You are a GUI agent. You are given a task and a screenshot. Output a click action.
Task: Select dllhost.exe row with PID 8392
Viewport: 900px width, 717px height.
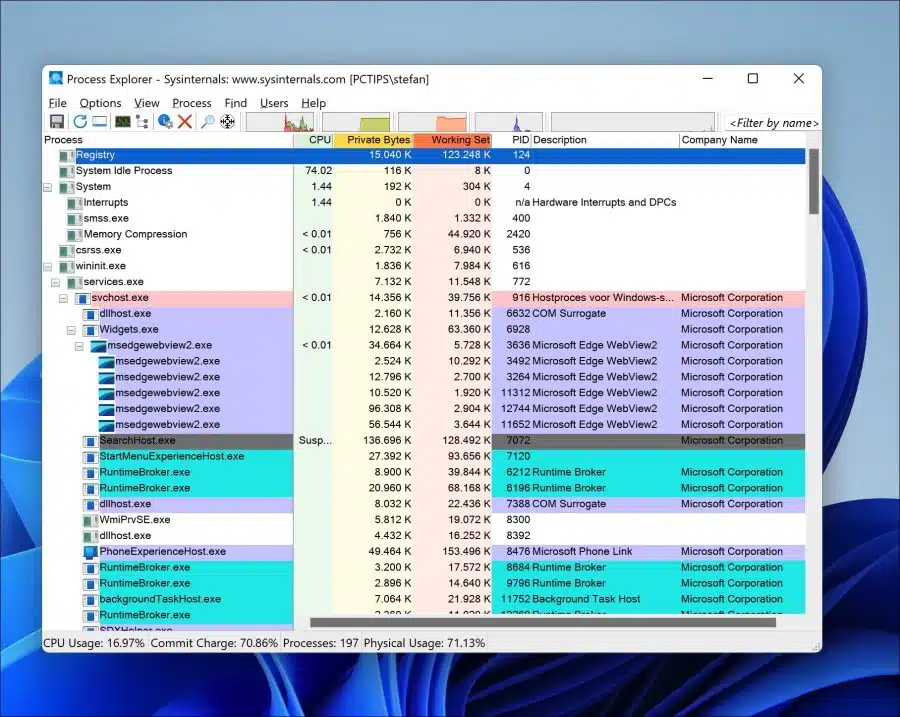[425, 536]
